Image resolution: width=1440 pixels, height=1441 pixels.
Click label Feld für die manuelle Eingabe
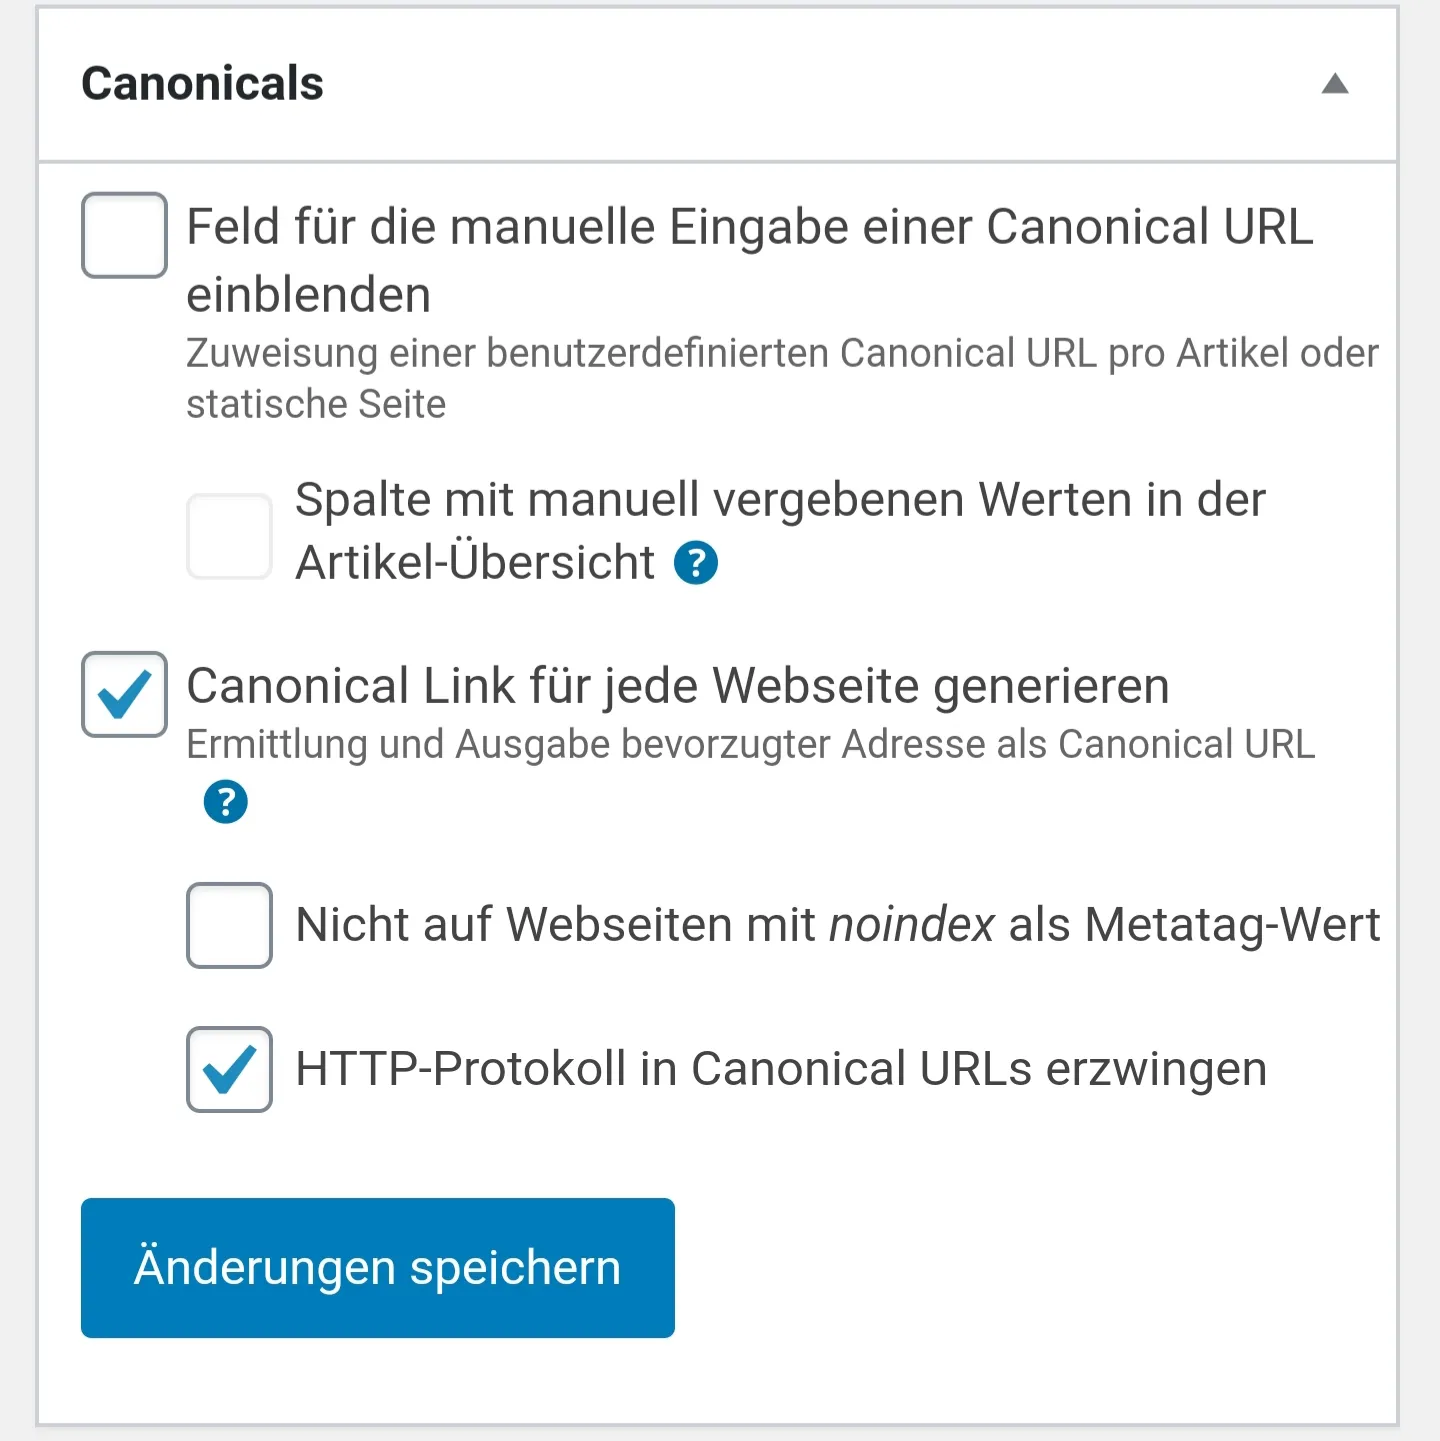point(749,260)
